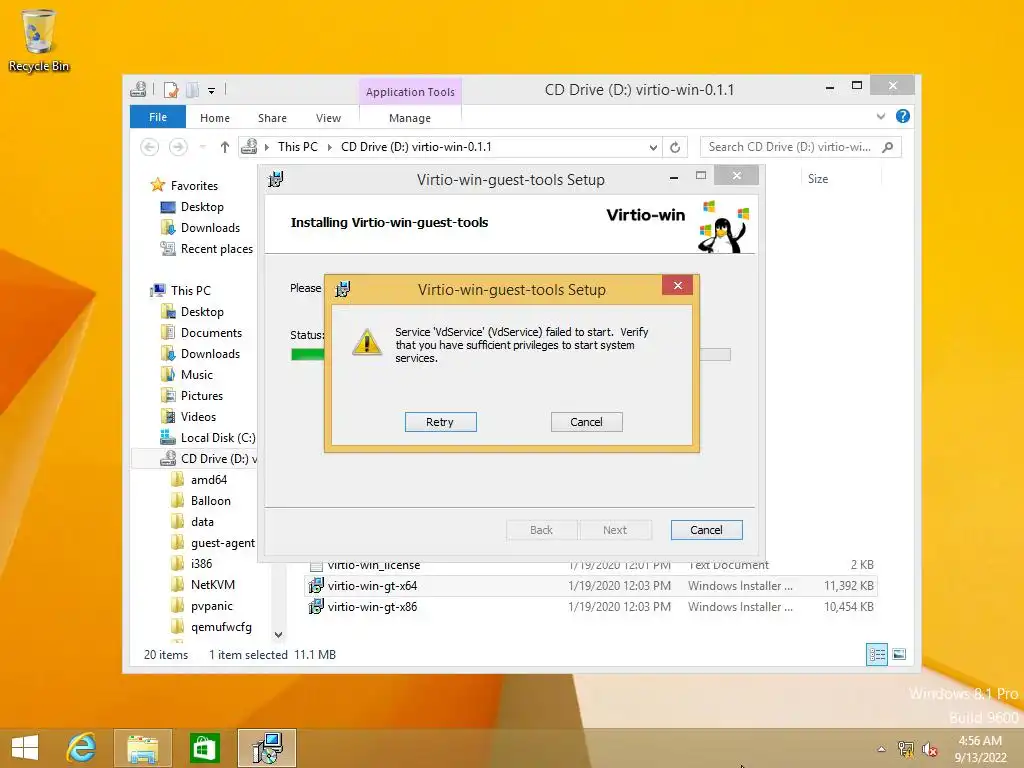This screenshot has height=768, width=1024.
Task: Open Videos folder in navigation pane
Action: [198, 417]
